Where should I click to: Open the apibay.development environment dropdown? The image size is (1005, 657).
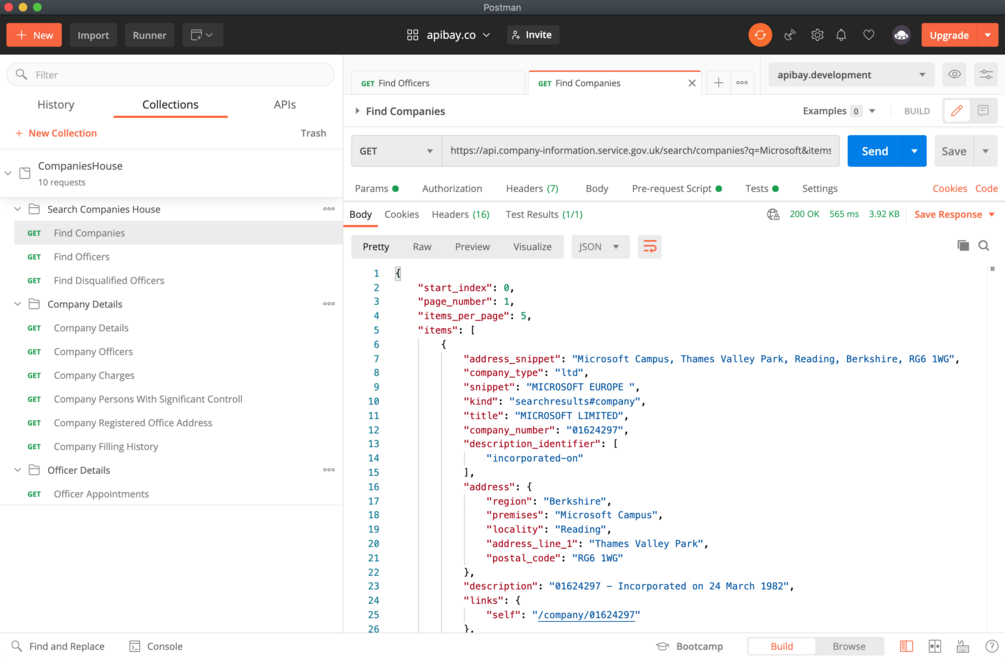tap(851, 75)
